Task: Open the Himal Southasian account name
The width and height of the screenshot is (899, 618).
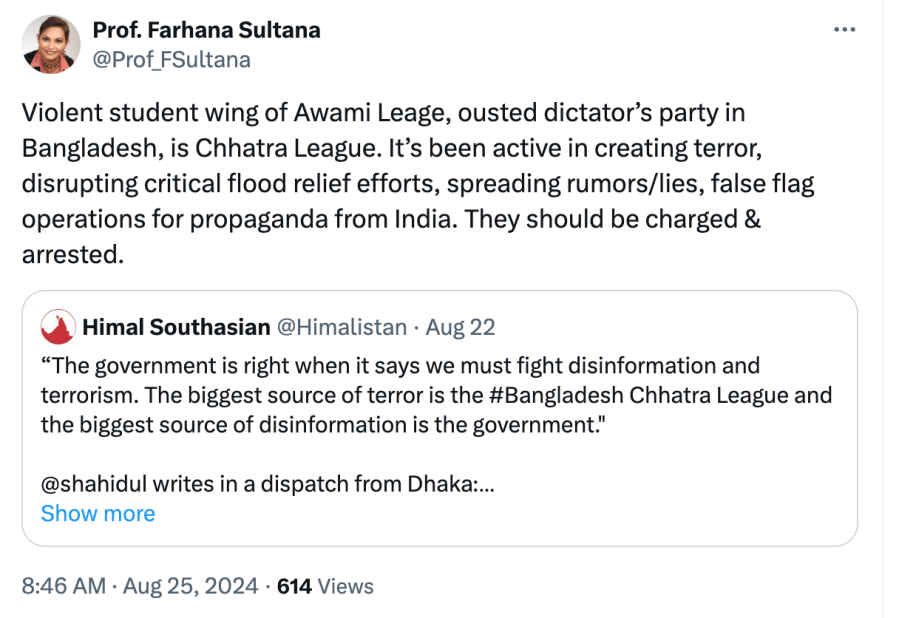Action: click(x=176, y=327)
